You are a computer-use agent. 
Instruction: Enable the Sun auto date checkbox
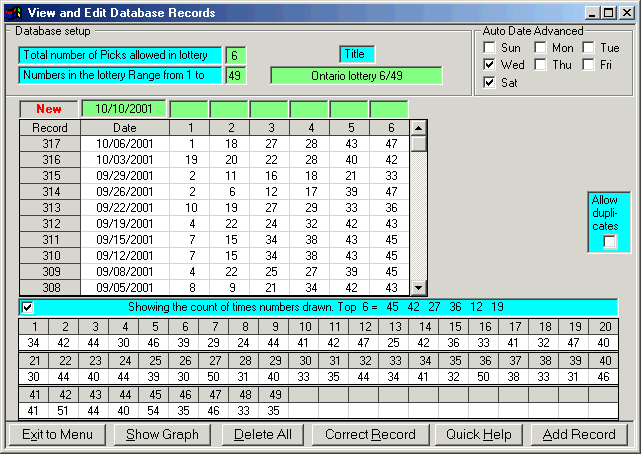click(489, 47)
